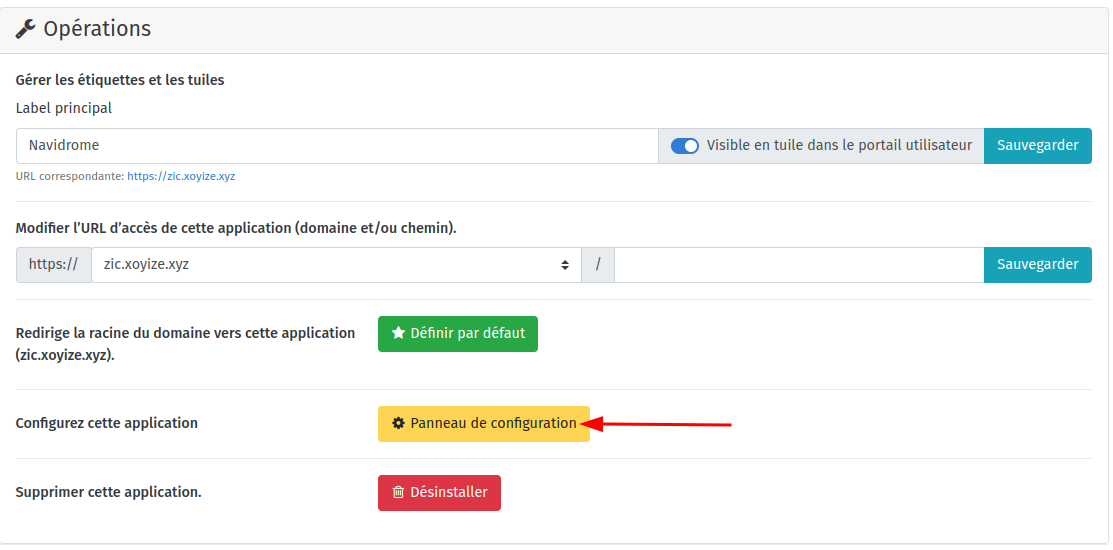1113x550 pixels.
Task: Open the https://zic.xoyize.xyz link
Action: (181, 176)
